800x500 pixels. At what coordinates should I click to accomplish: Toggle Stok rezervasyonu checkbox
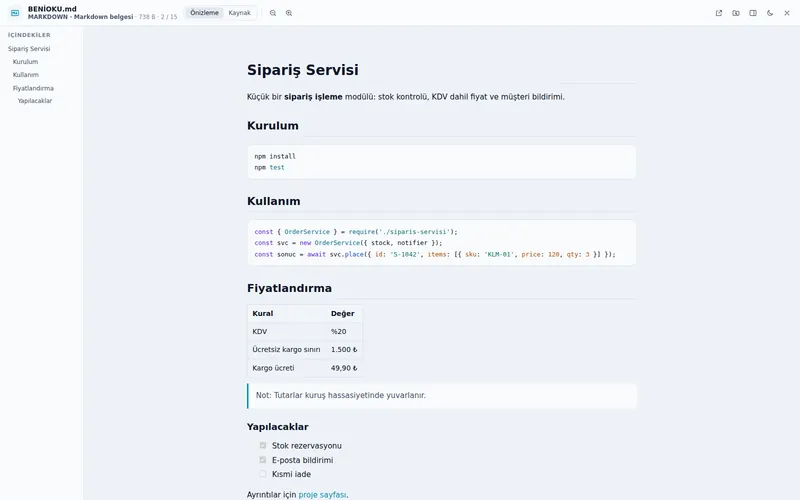(x=263, y=445)
